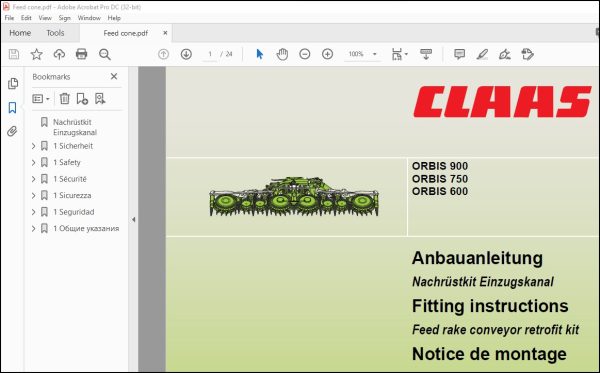Collapse the navigation pane arrow
Image resolution: width=600 pixels, height=373 pixels.
134,220
